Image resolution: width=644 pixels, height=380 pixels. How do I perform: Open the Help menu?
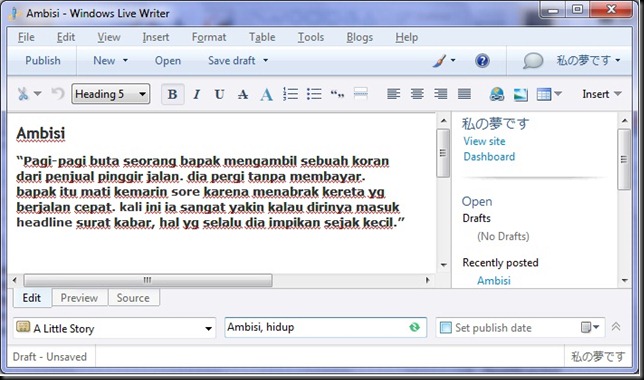click(x=407, y=37)
